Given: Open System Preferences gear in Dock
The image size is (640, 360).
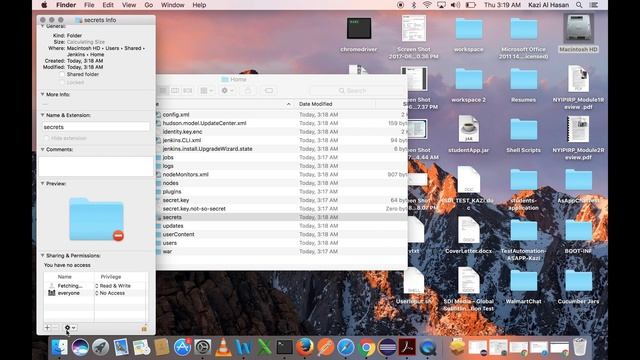Looking at the screenshot, I should (203, 347).
